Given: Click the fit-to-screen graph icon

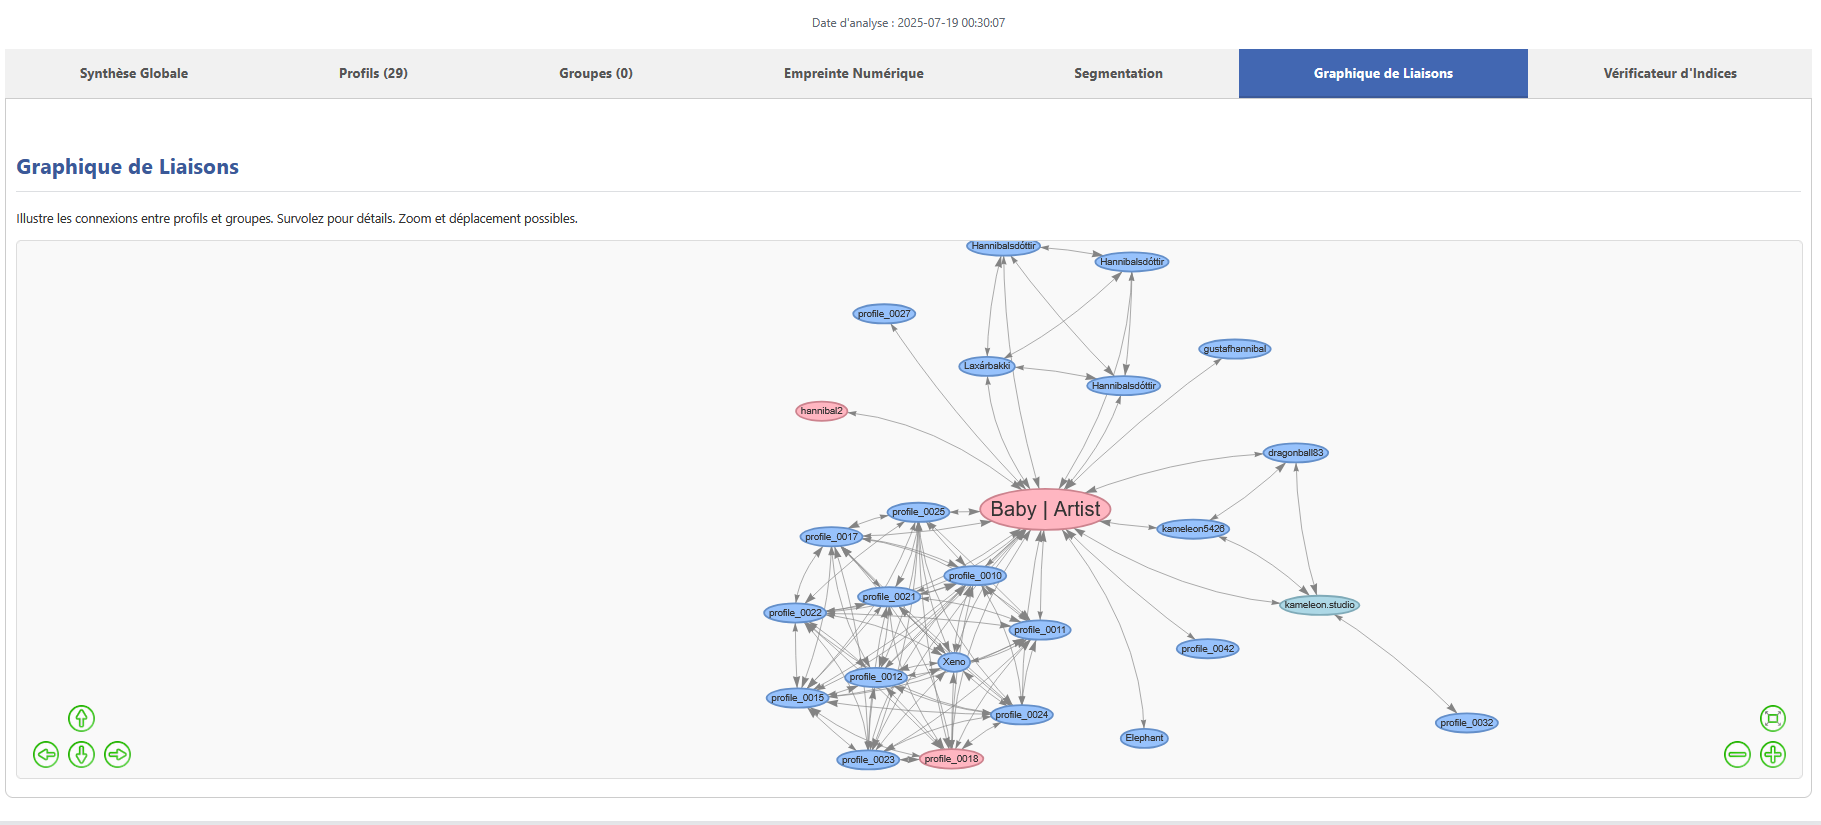Looking at the screenshot, I should [x=1772, y=718].
